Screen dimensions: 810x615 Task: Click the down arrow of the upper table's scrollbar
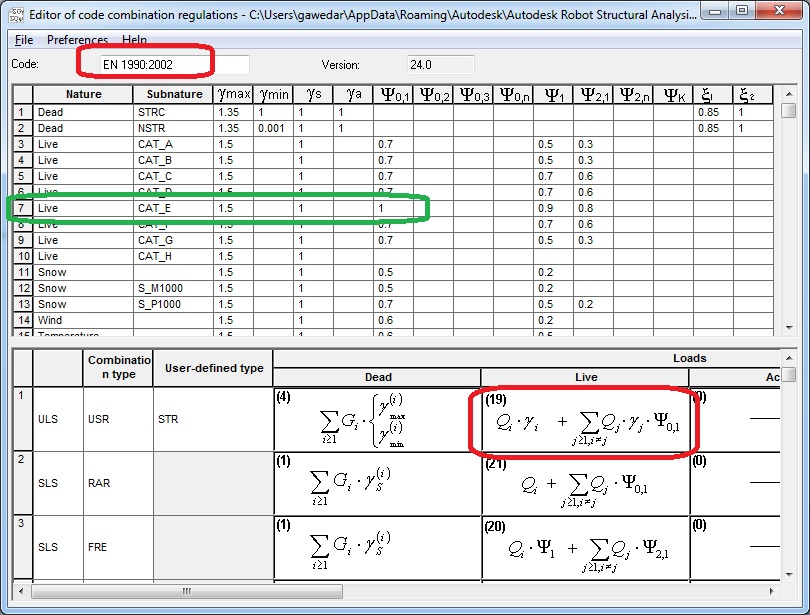pos(789,327)
